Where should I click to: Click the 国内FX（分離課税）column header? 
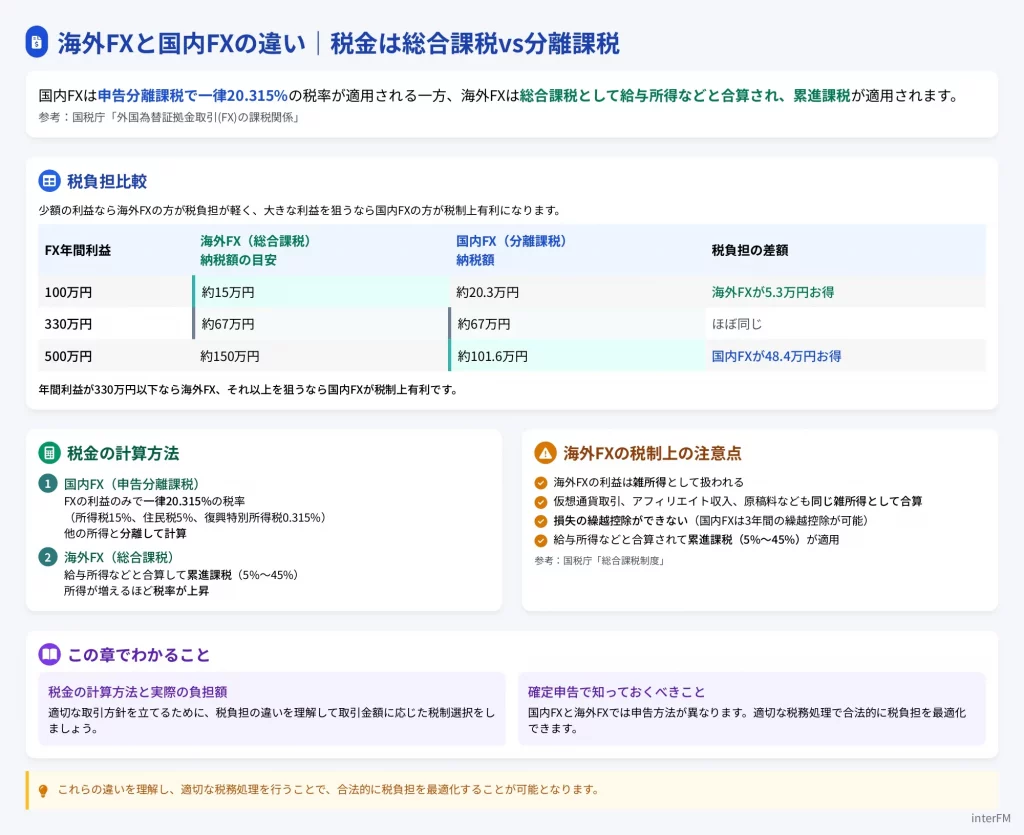pyautogui.click(x=512, y=250)
